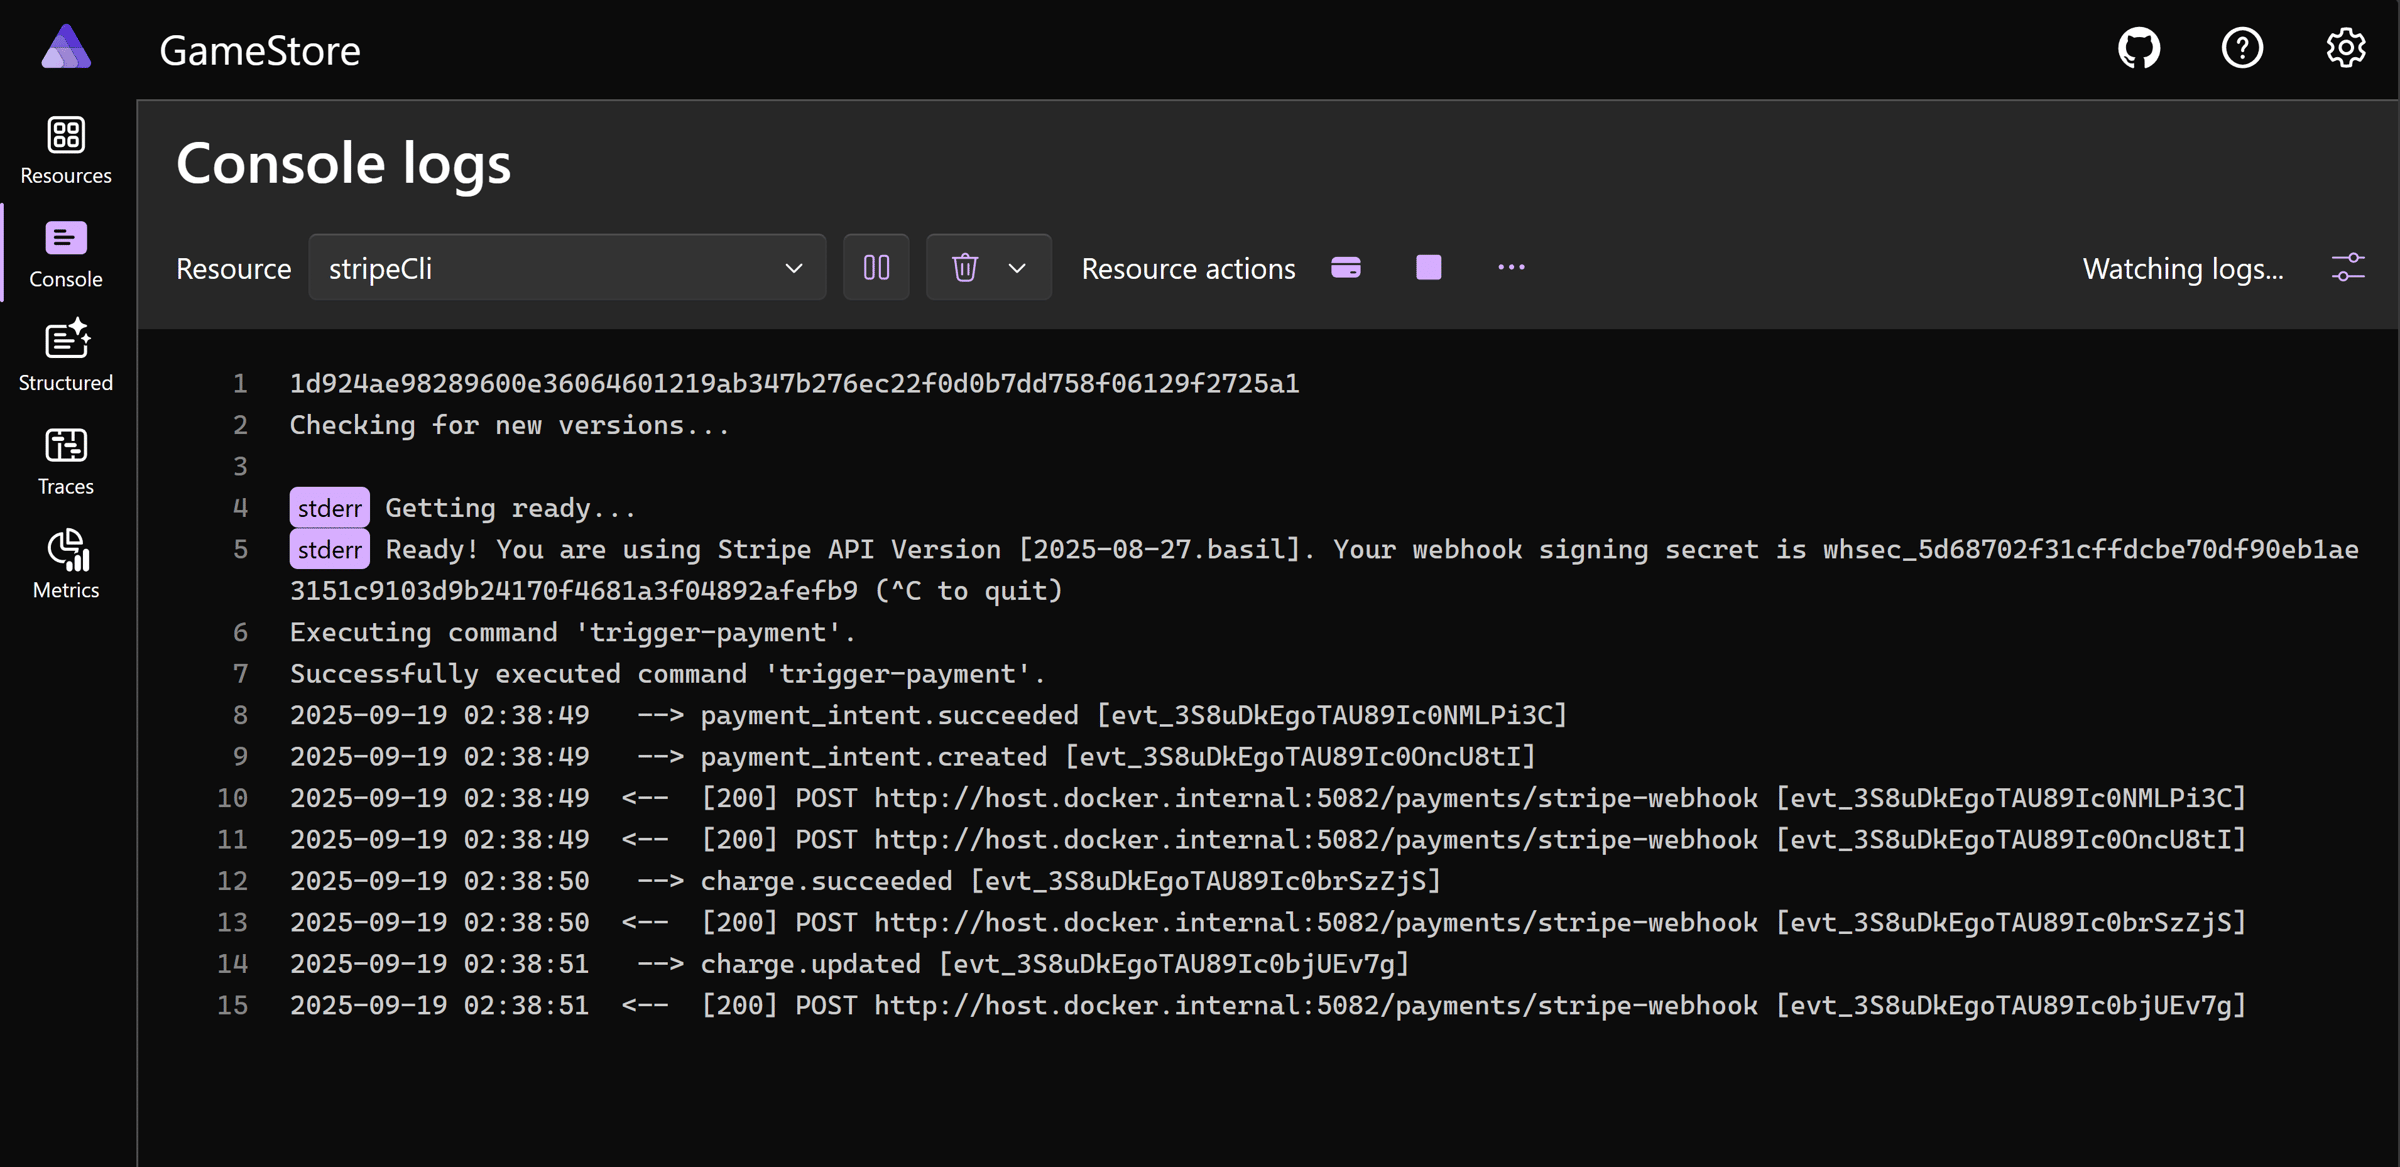Click the Resource actions label
The height and width of the screenshot is (1167, 2400).
pos(1188,268)
